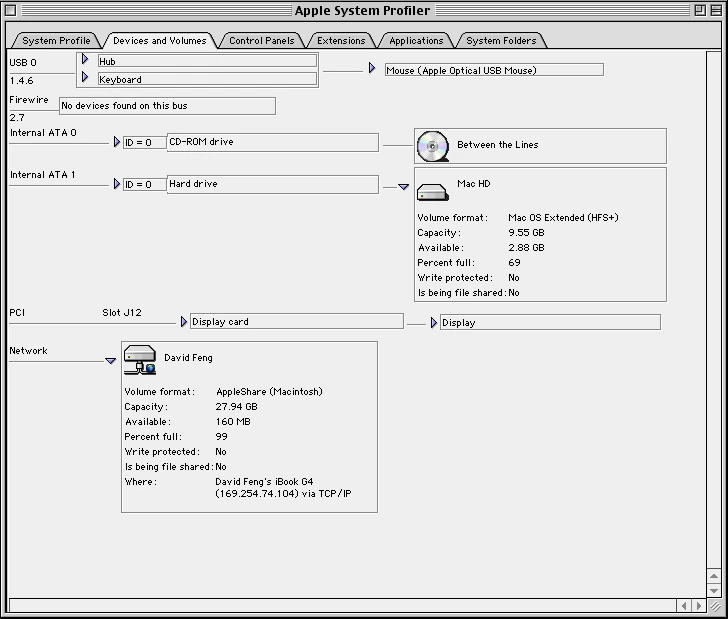This screenshot has height=619, width=728.
Task: Select the Hub device row
Action: (x=208, y=61)
